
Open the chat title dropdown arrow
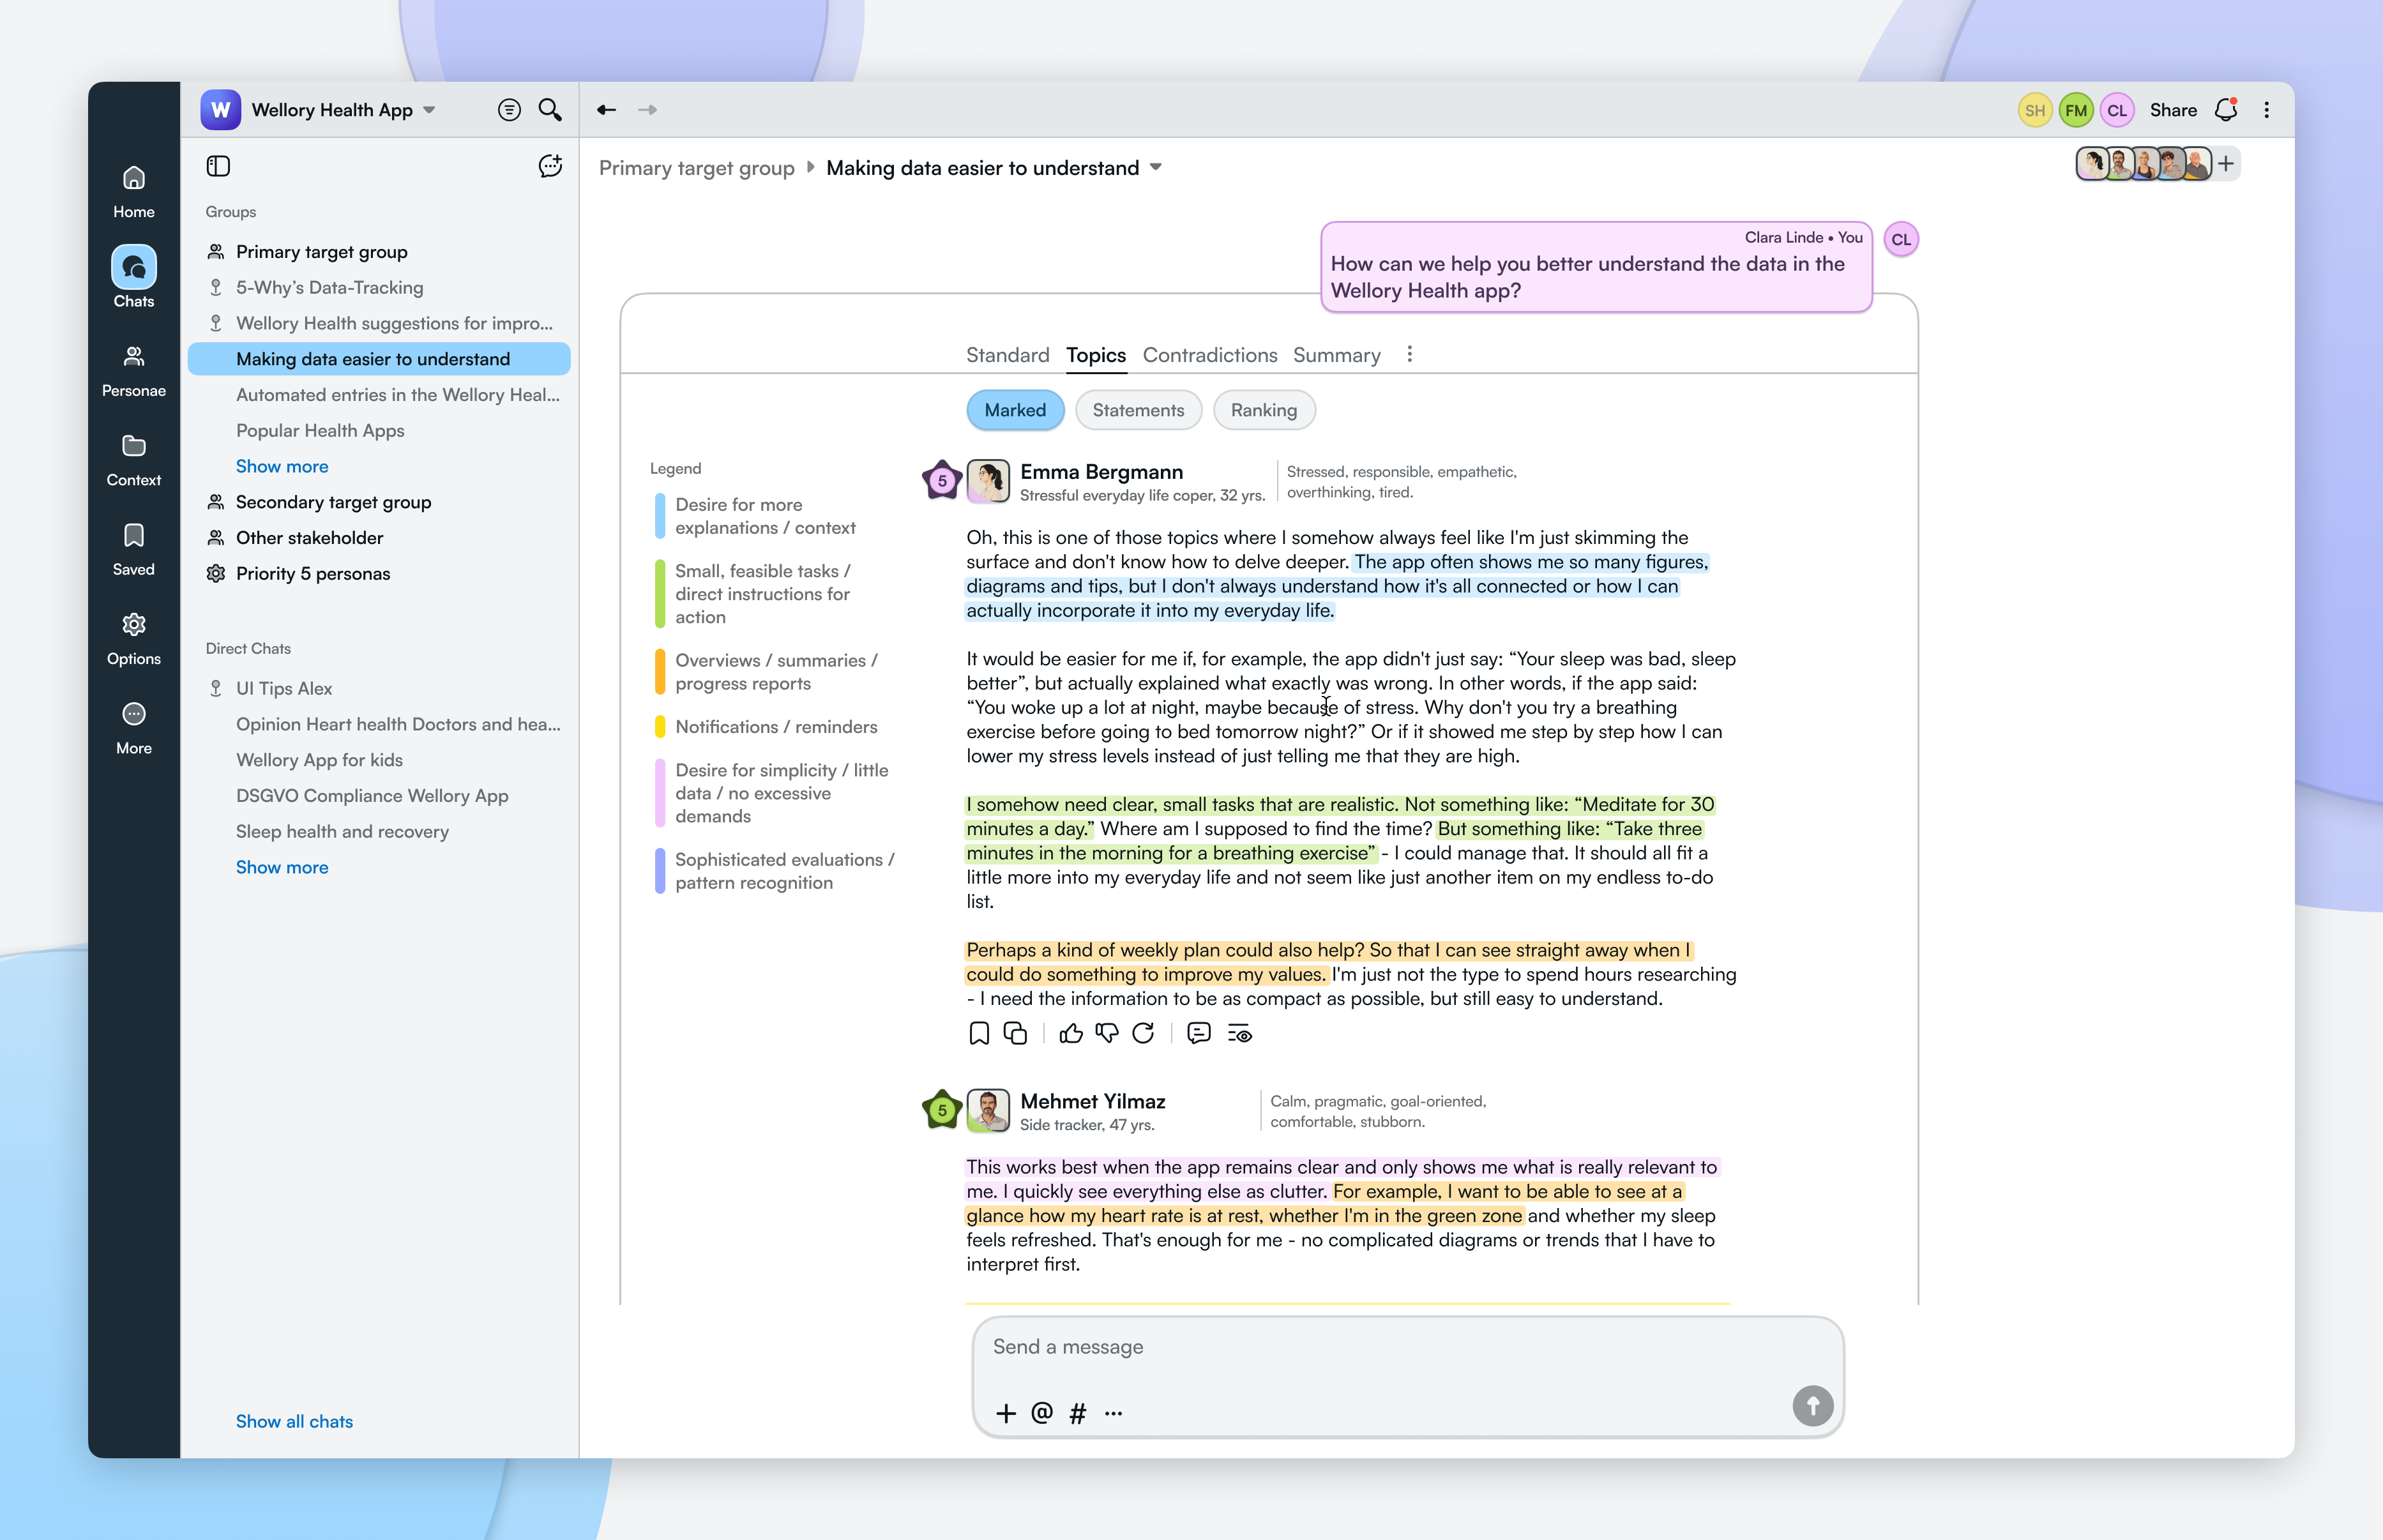click(x=1156, y=167)
